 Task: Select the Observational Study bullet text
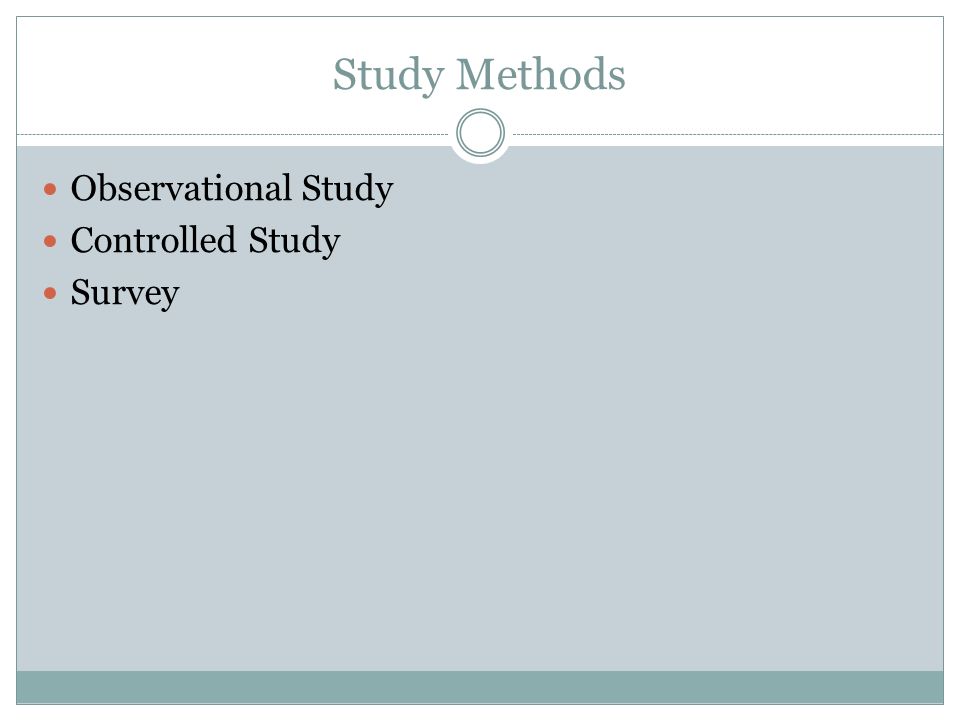pyautogui.click(x=232, y=189)
